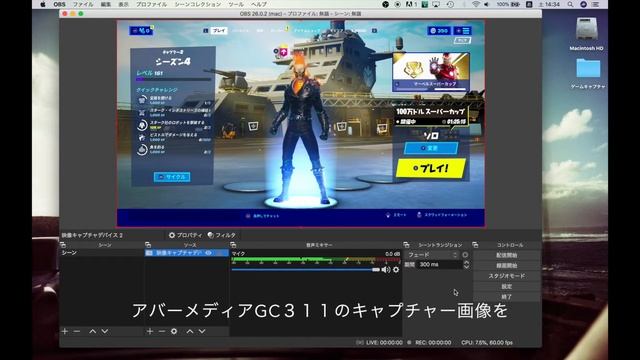Open Notification Center from the menu bar
640x360 pixels.
596,4
